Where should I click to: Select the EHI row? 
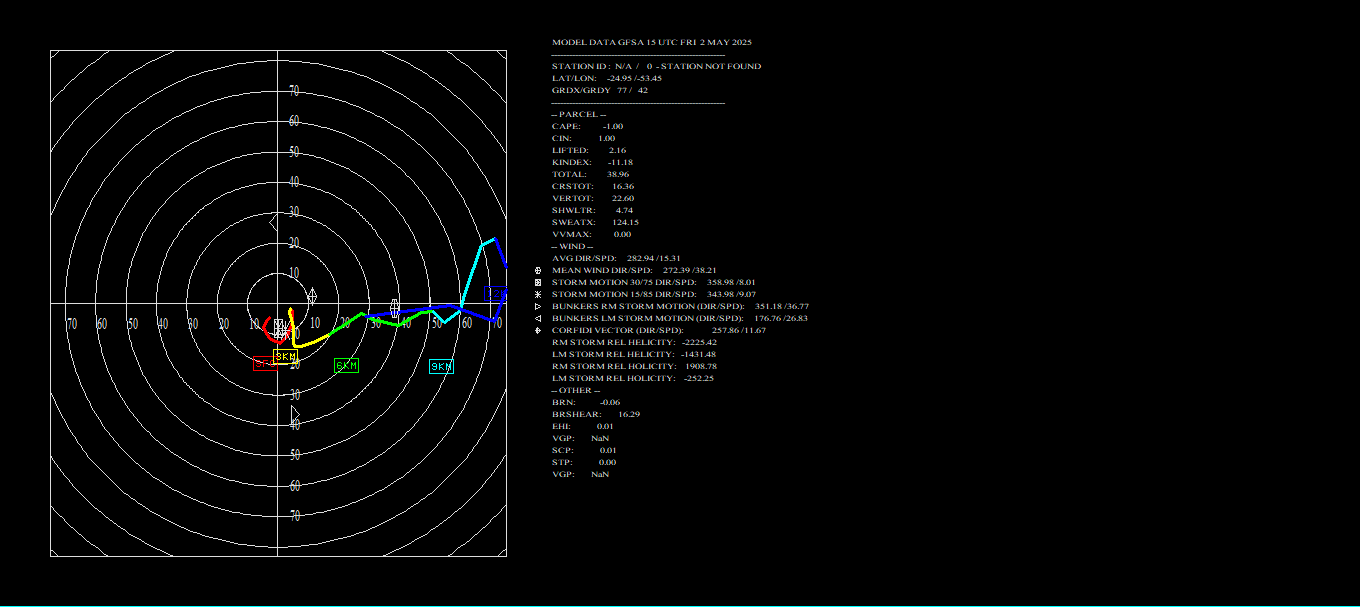click(584, 426)
